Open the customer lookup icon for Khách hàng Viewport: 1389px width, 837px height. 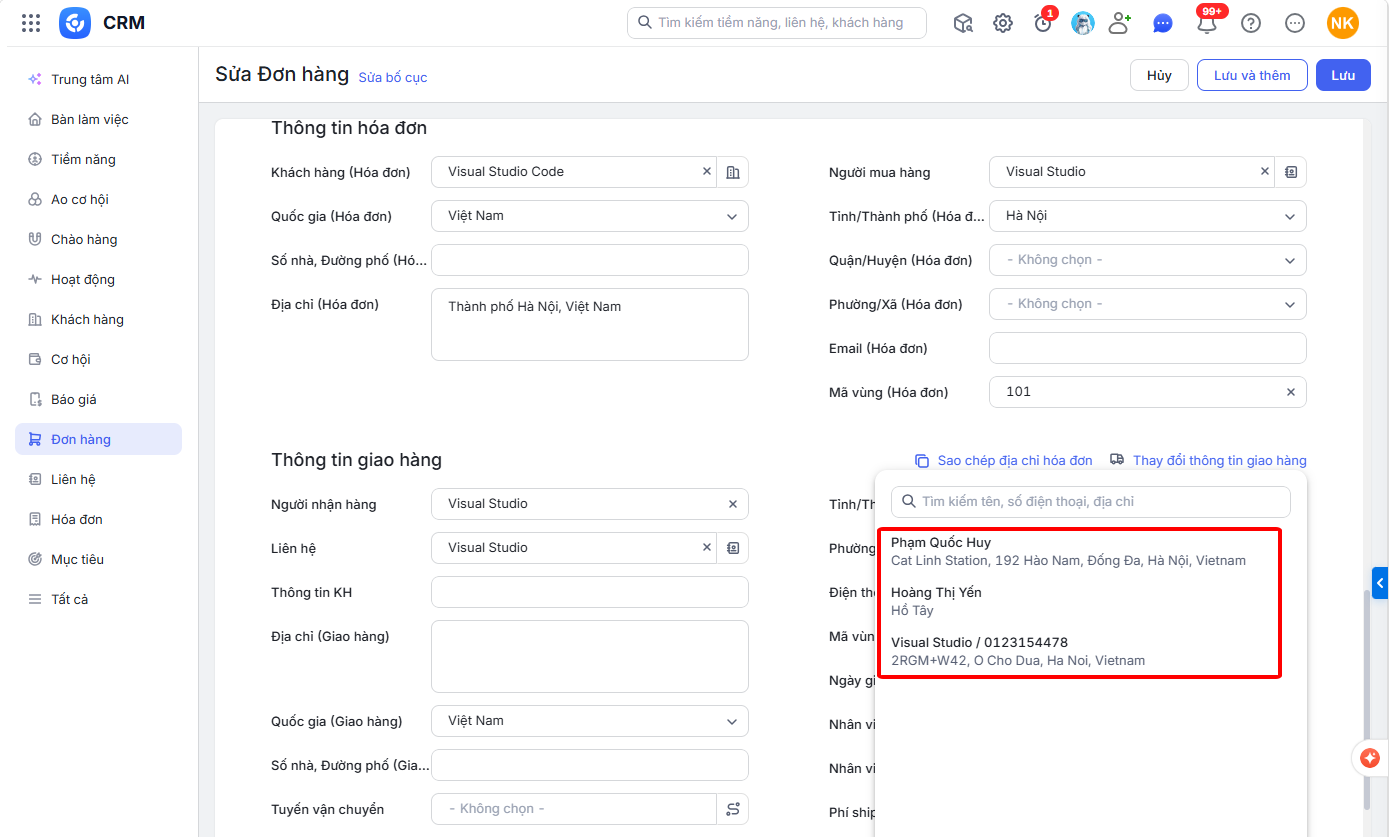pos(733,172)
